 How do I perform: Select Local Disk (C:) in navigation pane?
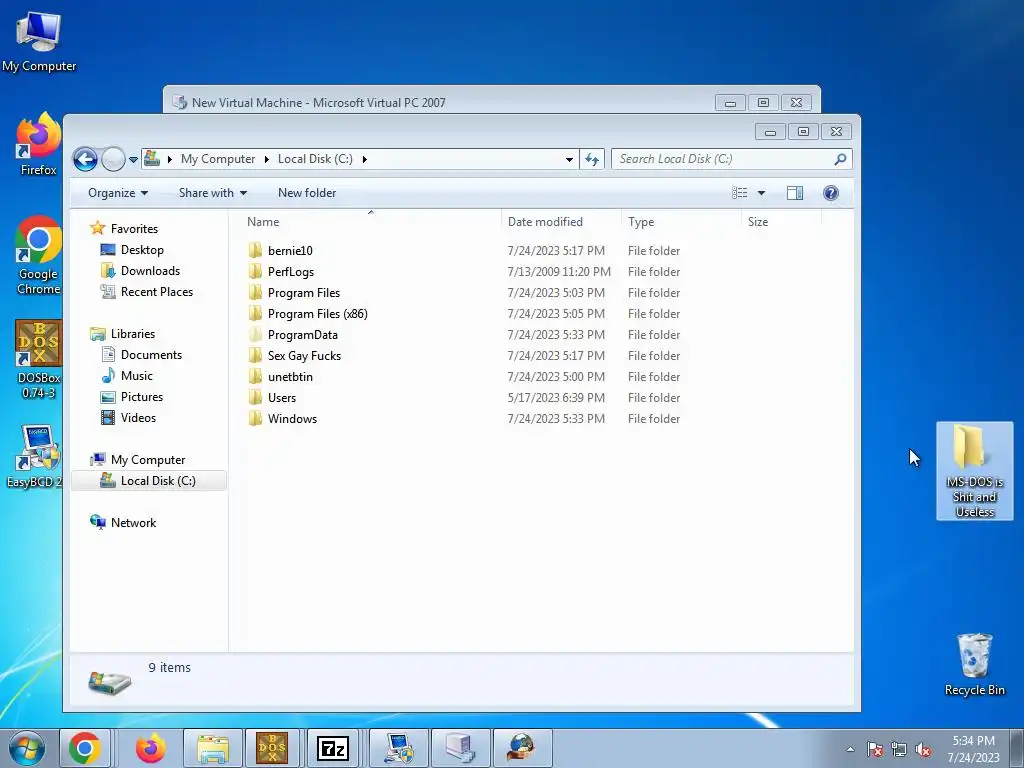[149, 481]
